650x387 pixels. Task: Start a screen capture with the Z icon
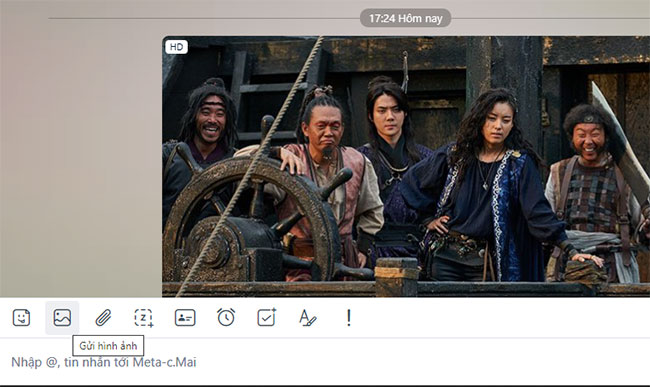coord(144,318)
